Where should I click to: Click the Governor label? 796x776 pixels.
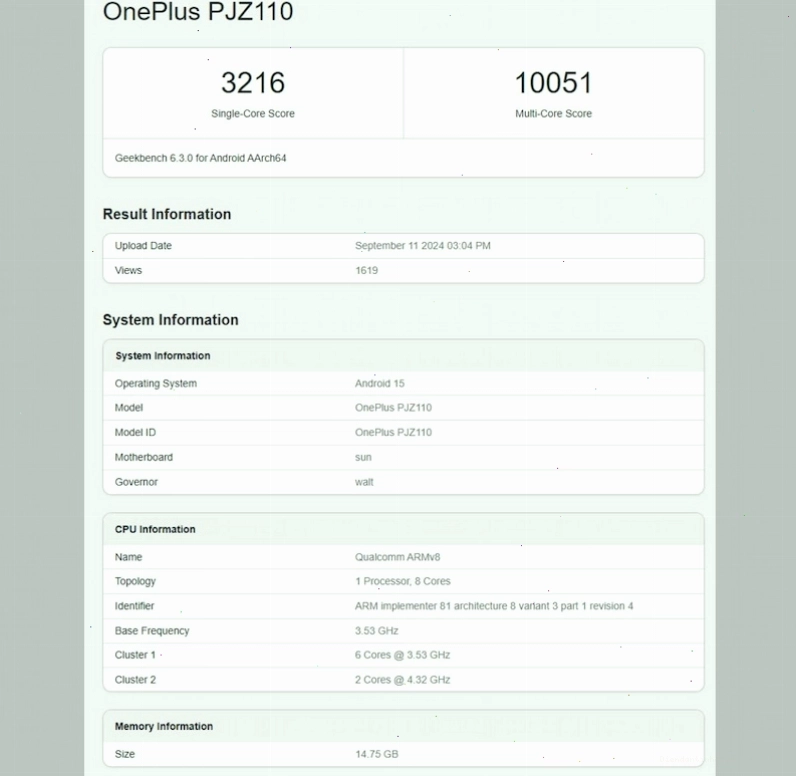(136, 482)
